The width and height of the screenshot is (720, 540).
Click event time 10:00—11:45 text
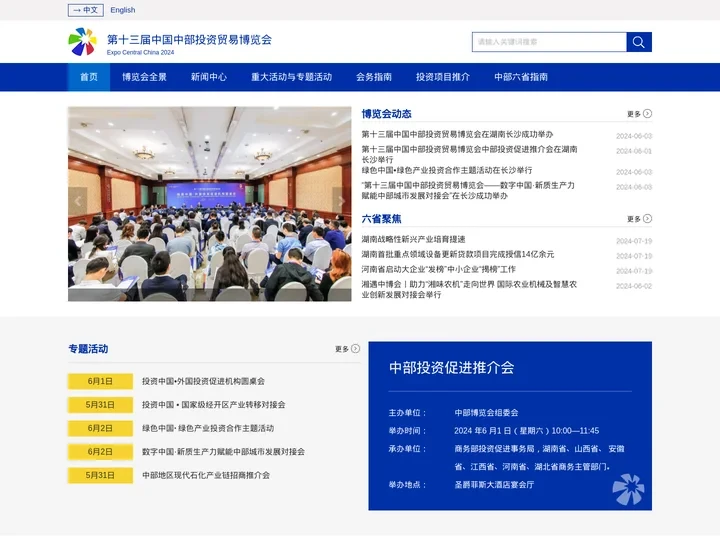point(575,431)
